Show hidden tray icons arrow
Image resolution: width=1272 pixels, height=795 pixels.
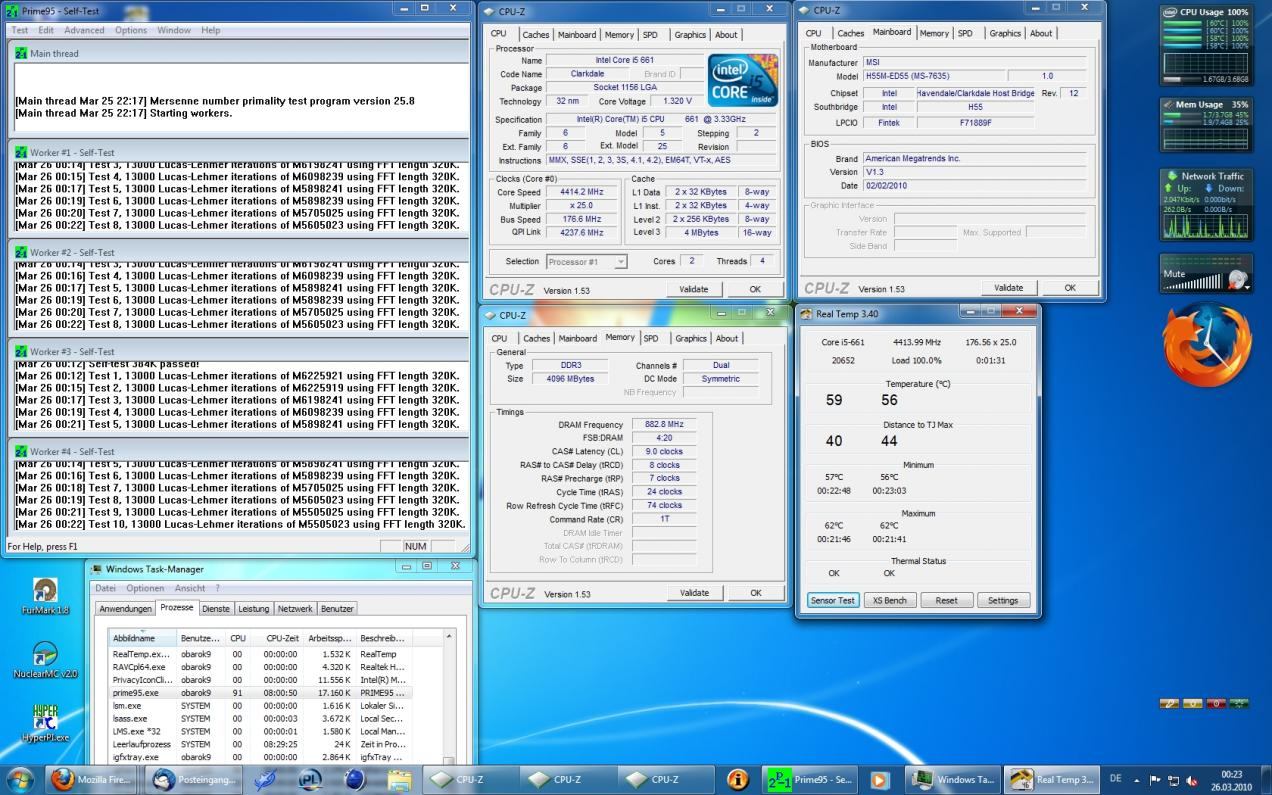[x=1137, y=780]
